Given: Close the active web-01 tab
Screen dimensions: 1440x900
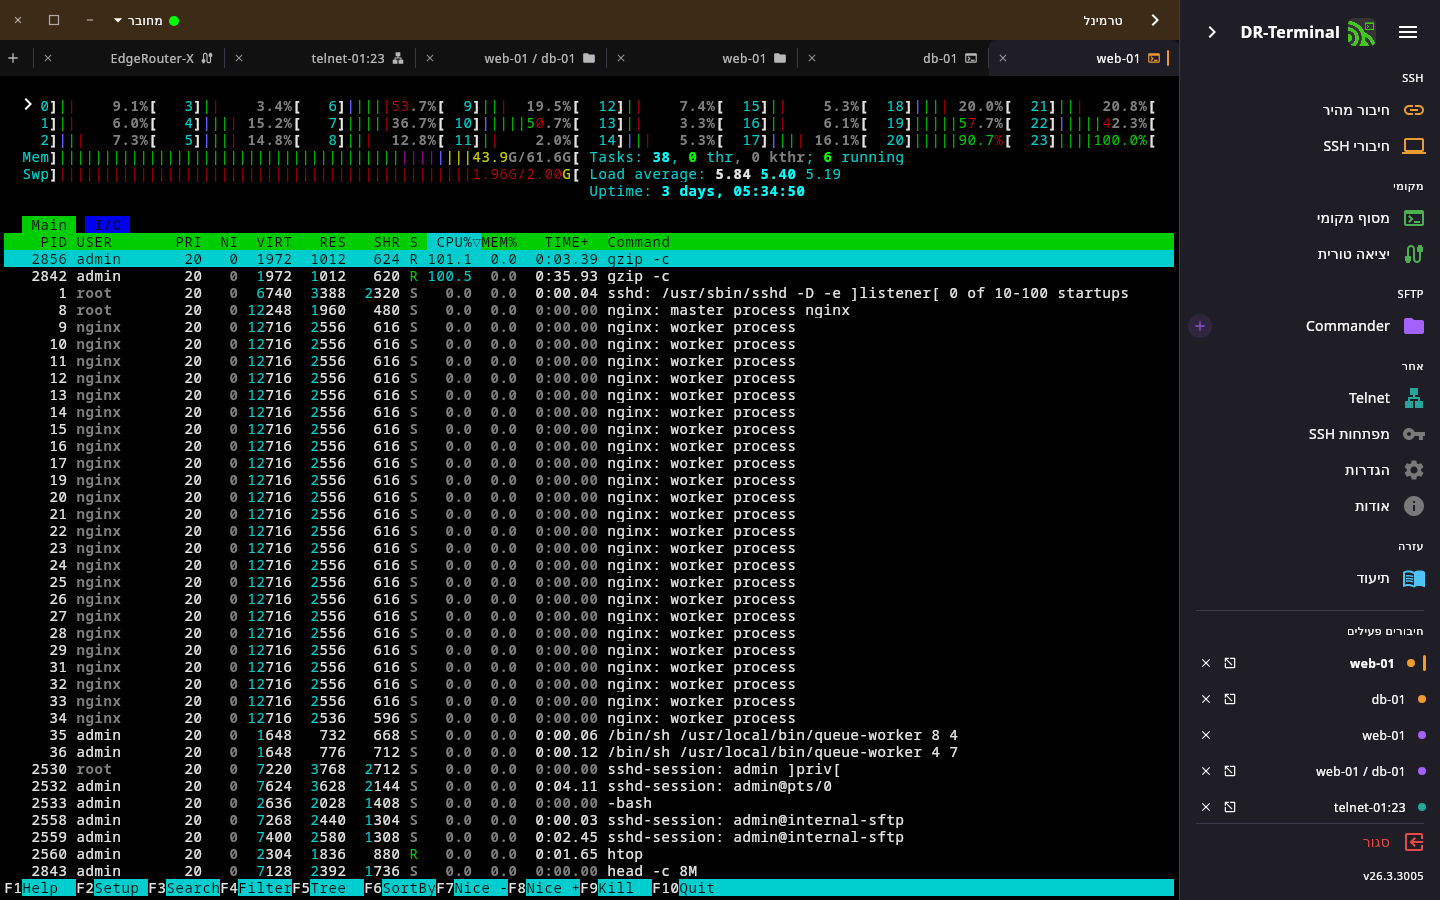Looking at the screenshot, I should tap(1003, 58).
